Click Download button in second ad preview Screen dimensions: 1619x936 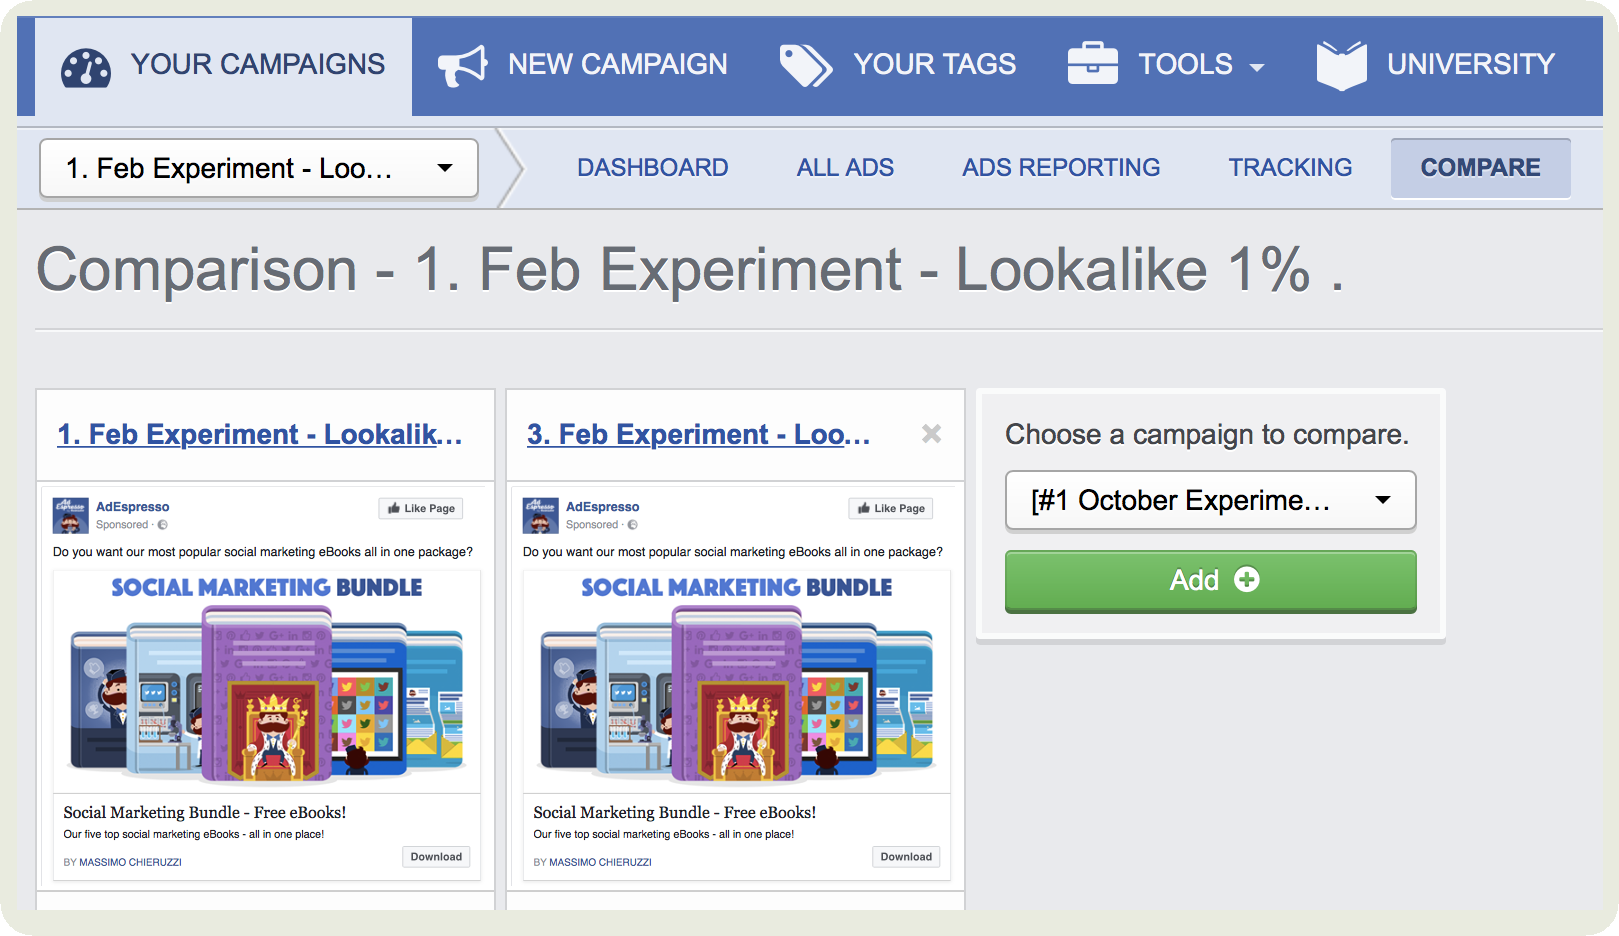(906, 857)
